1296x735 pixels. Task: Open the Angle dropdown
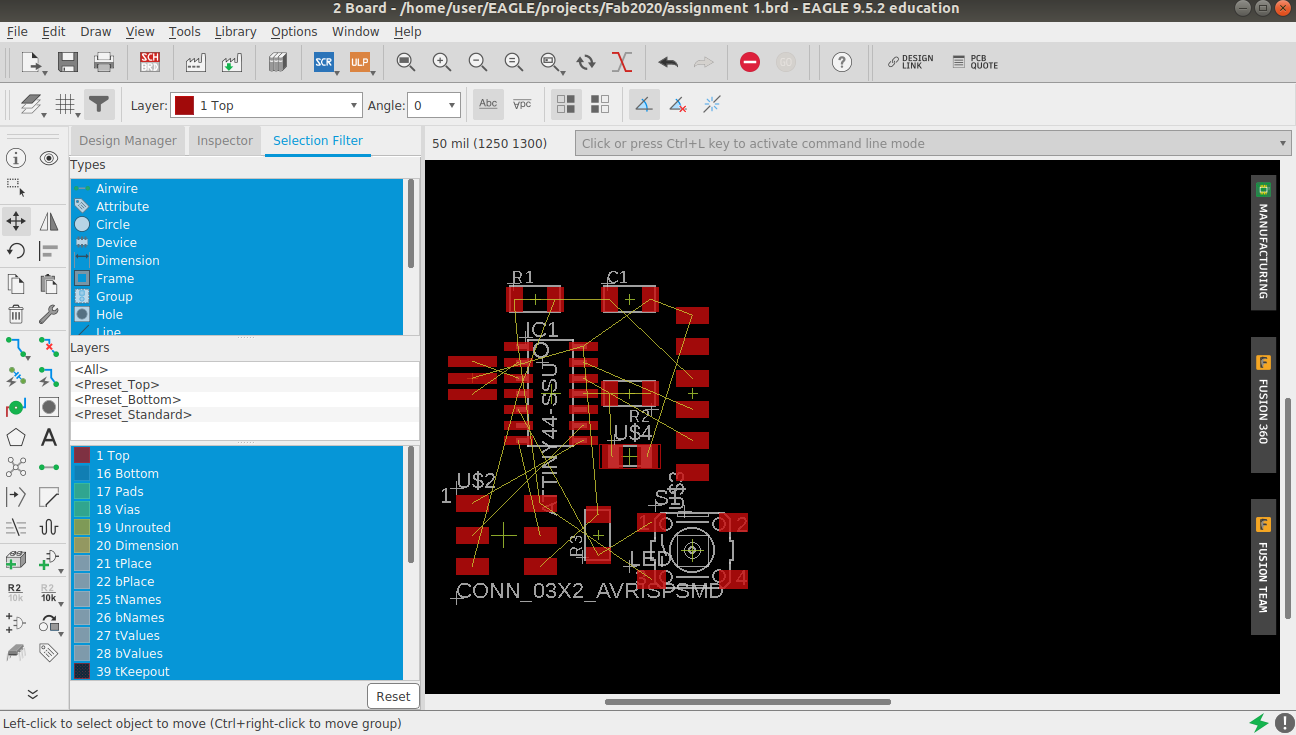[435, 105]
